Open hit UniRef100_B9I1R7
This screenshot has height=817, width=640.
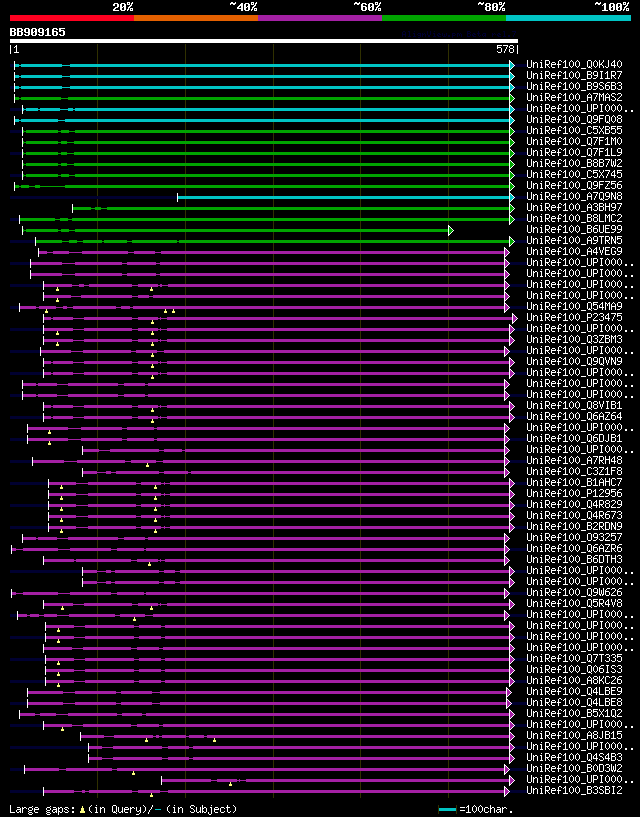(x=574, y=76)
